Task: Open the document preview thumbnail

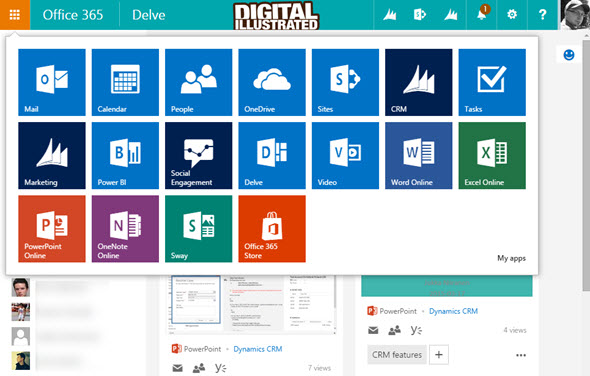Action: (251, 304)
